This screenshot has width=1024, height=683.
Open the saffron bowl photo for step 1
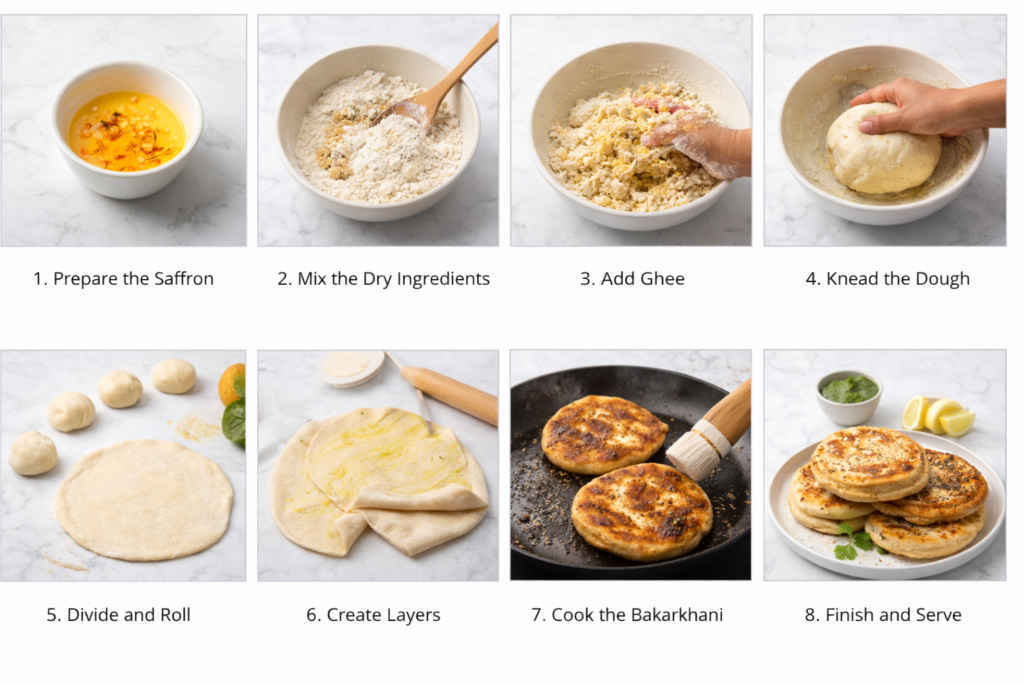pos(124,131)
